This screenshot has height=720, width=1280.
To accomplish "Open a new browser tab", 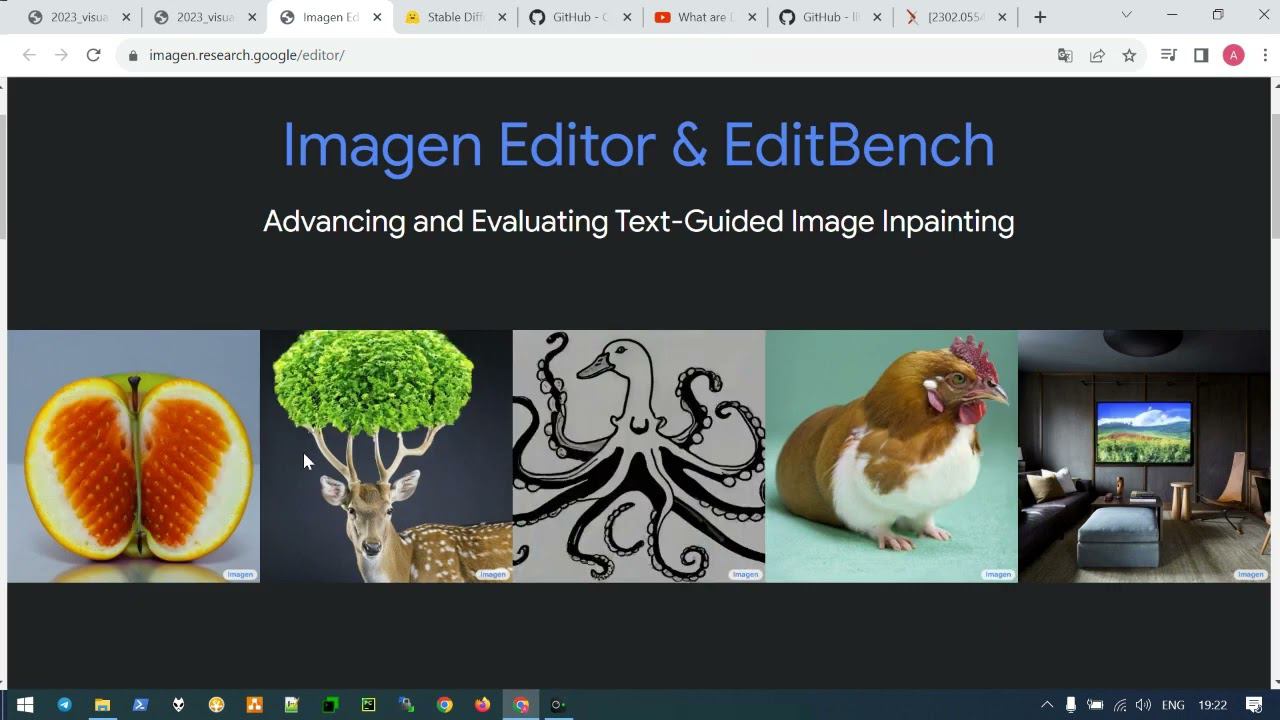I will (1040, 17).
